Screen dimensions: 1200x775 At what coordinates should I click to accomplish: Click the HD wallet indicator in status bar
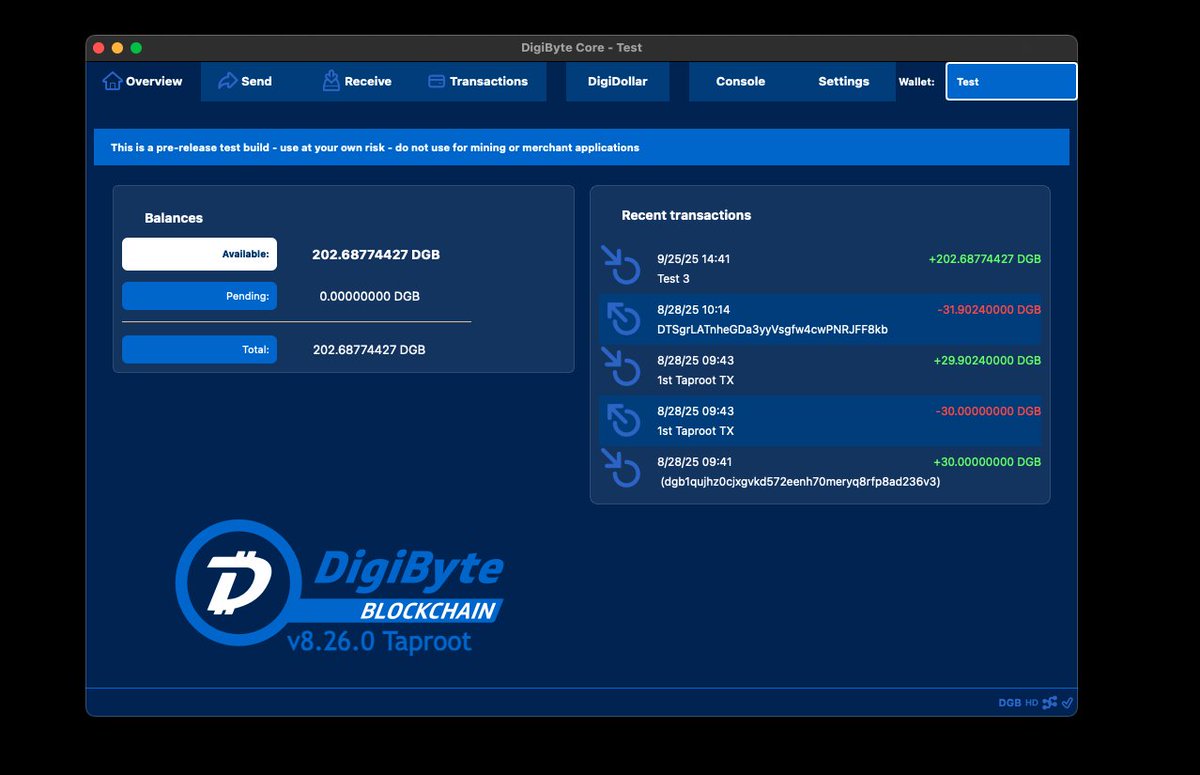(x=1032, y=703)
